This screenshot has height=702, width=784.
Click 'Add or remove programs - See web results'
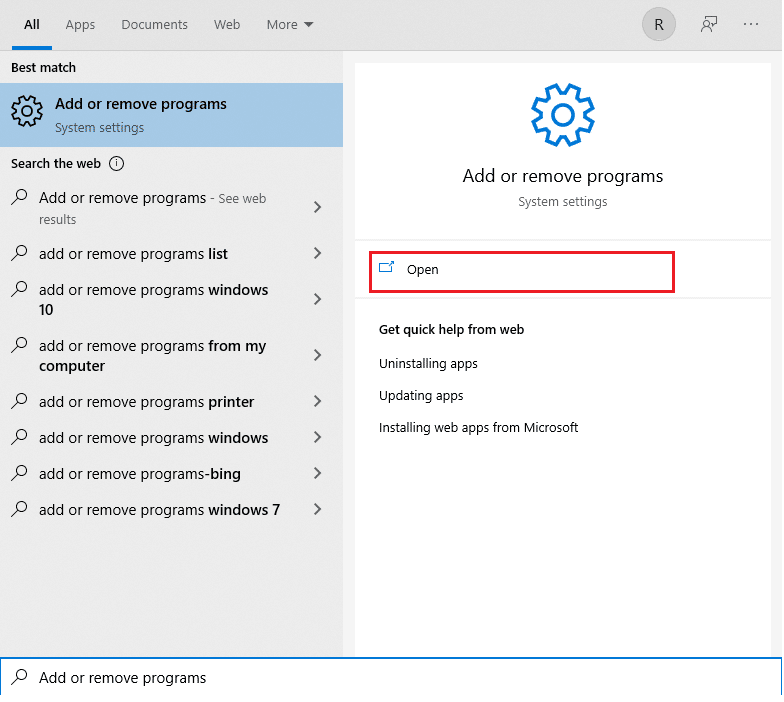click(152, 208)
